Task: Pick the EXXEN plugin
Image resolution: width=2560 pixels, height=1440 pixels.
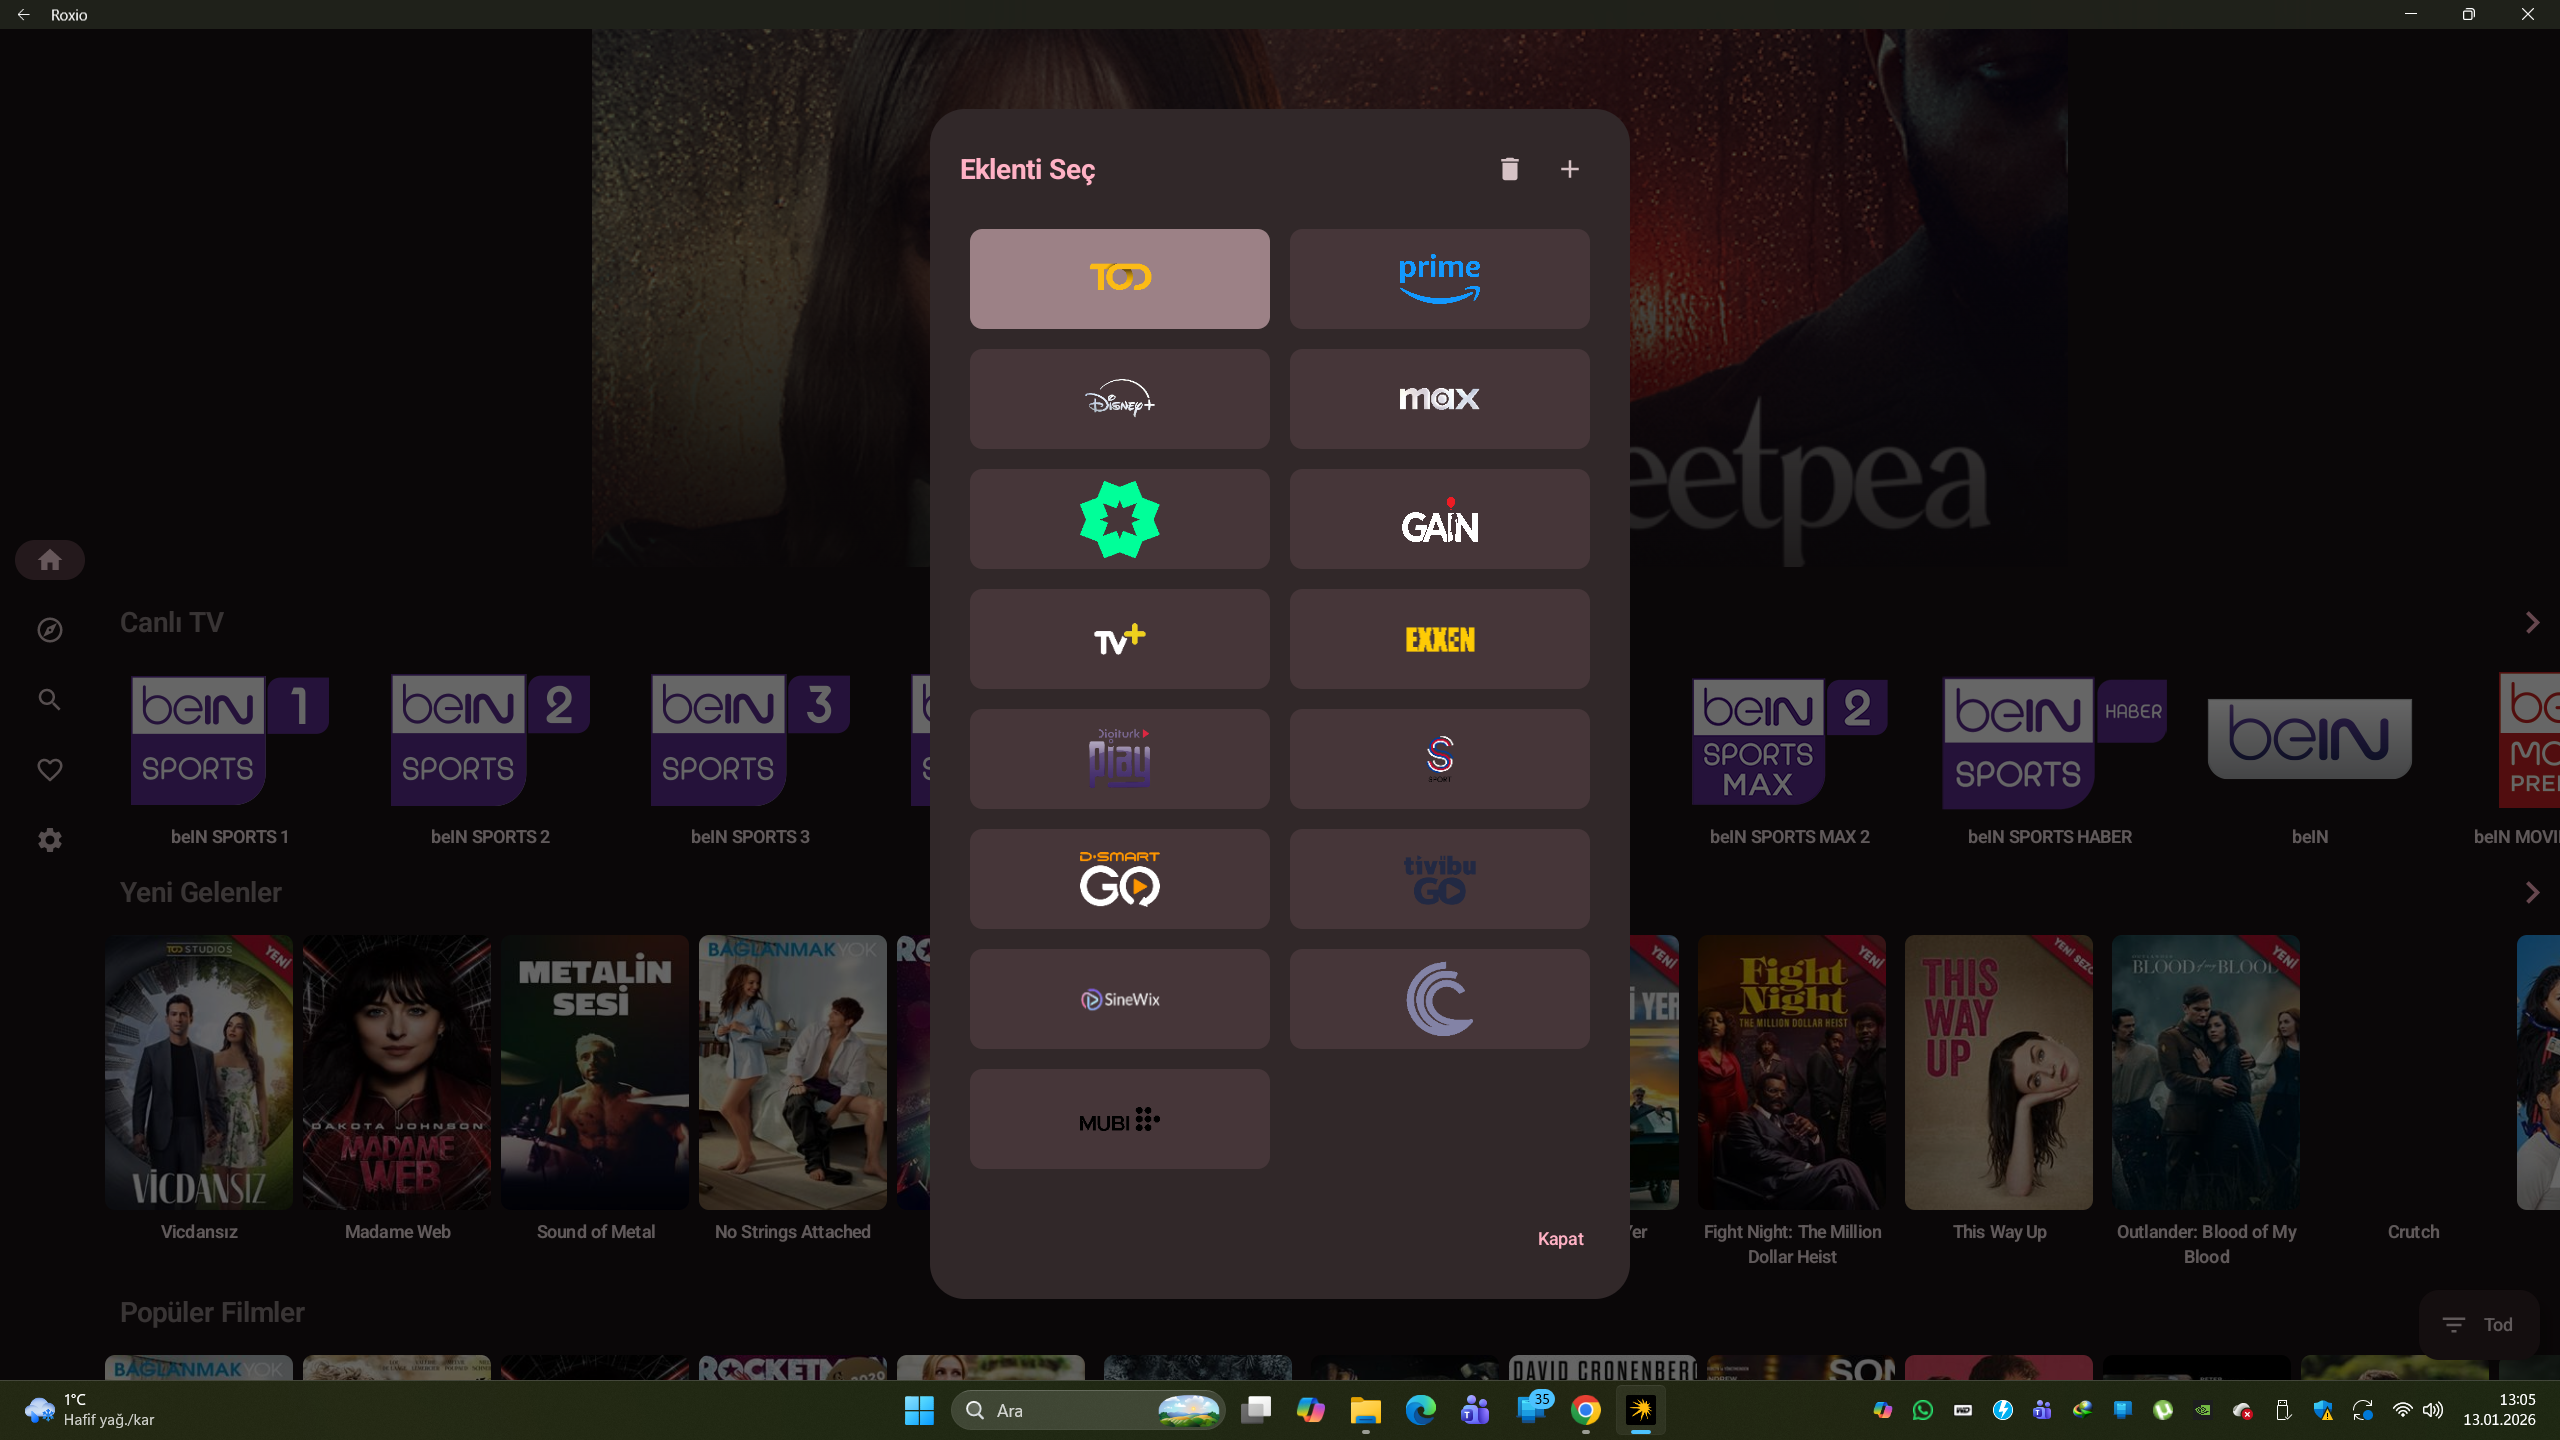Action: click(x=1440, y=639)
